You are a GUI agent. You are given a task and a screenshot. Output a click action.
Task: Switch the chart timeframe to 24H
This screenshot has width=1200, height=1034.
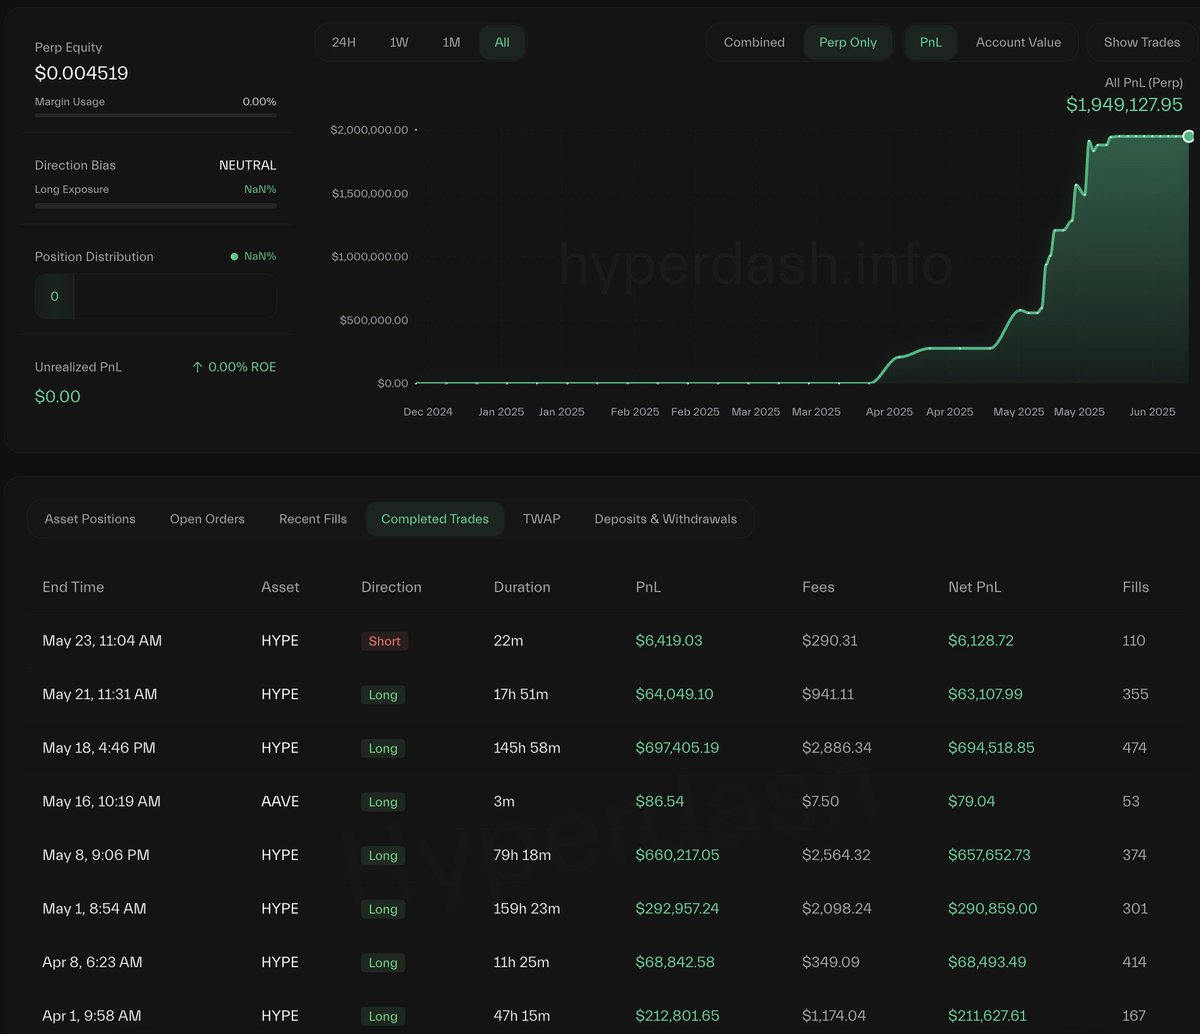344,42
